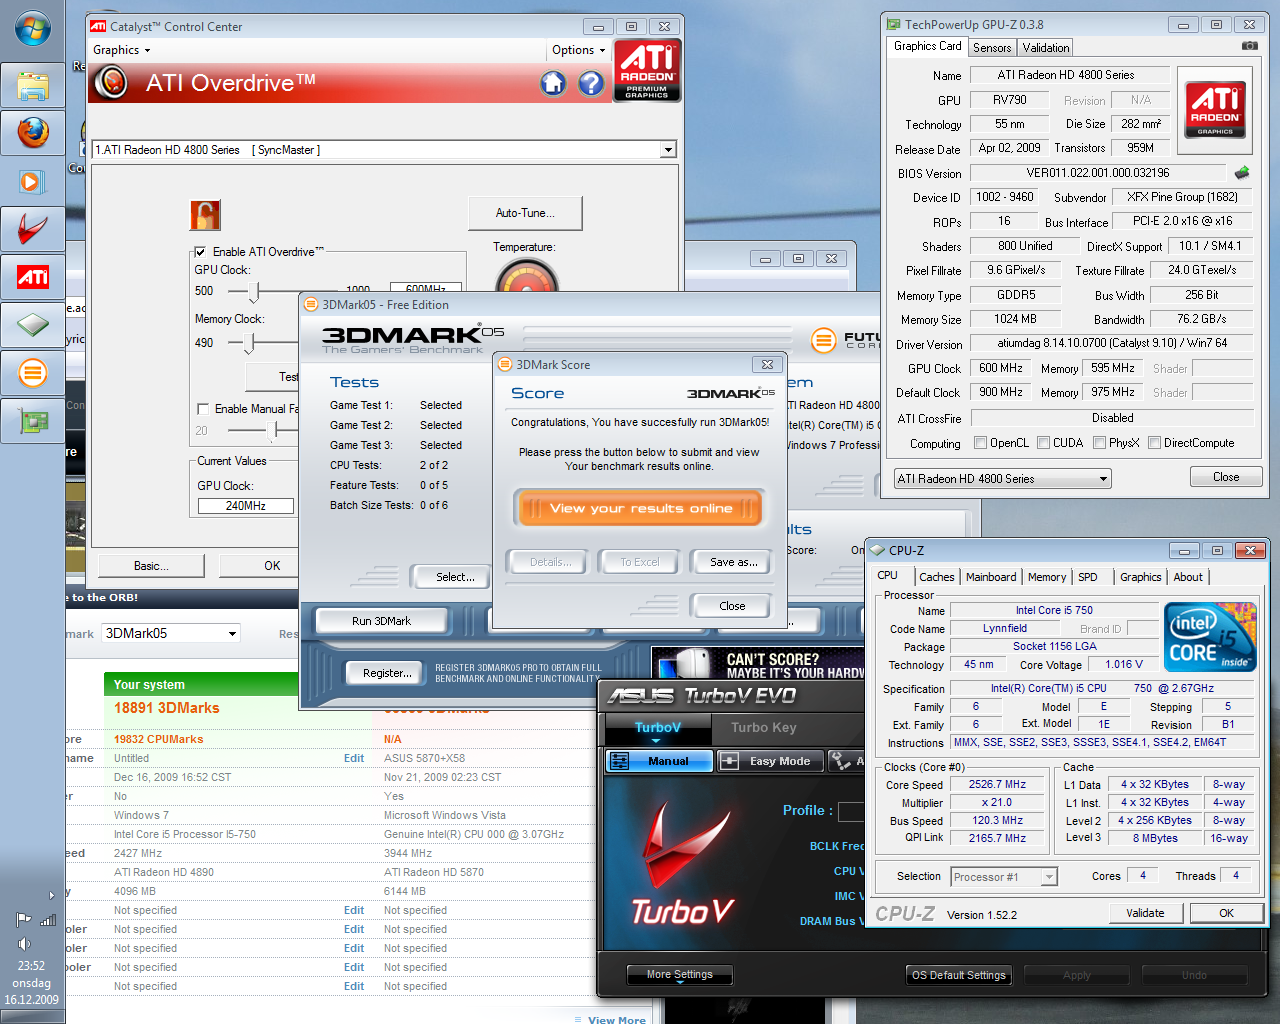1280x1024 pixels.
Task: Switch to TurboV Turbo Key tab
Action: (764, 728)
